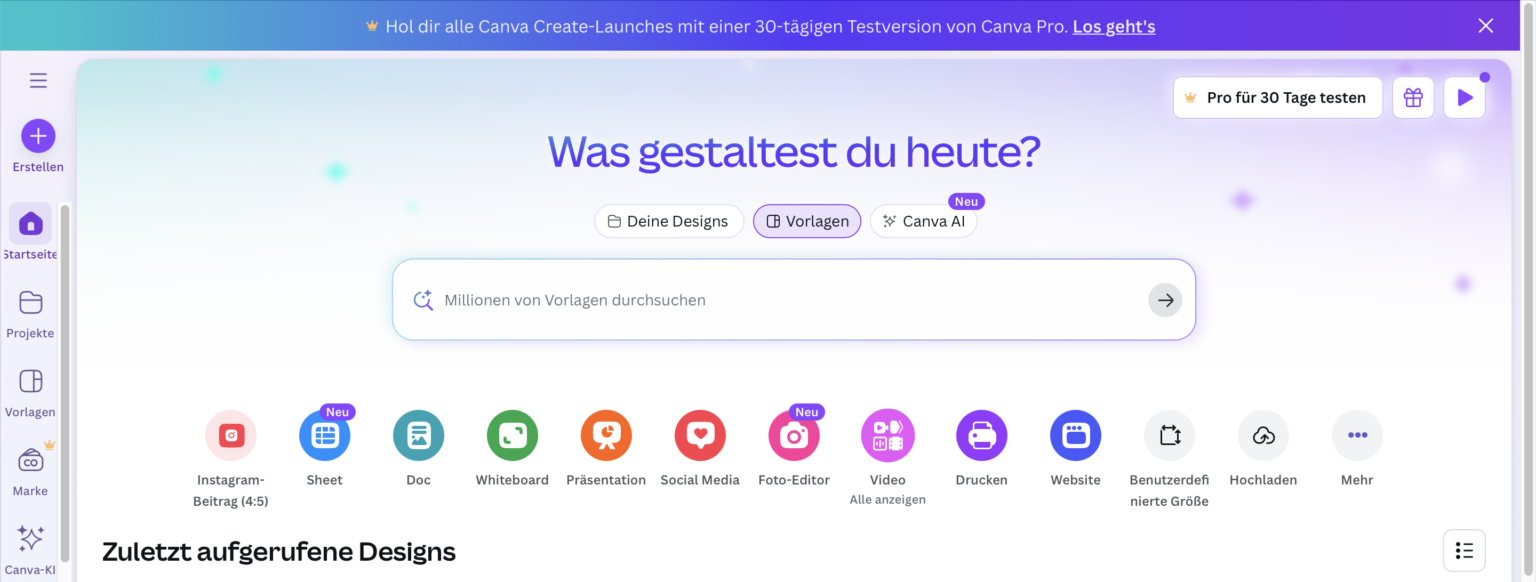
Task: Select the Social Media heart icon
Action: (x=700, y=435)
